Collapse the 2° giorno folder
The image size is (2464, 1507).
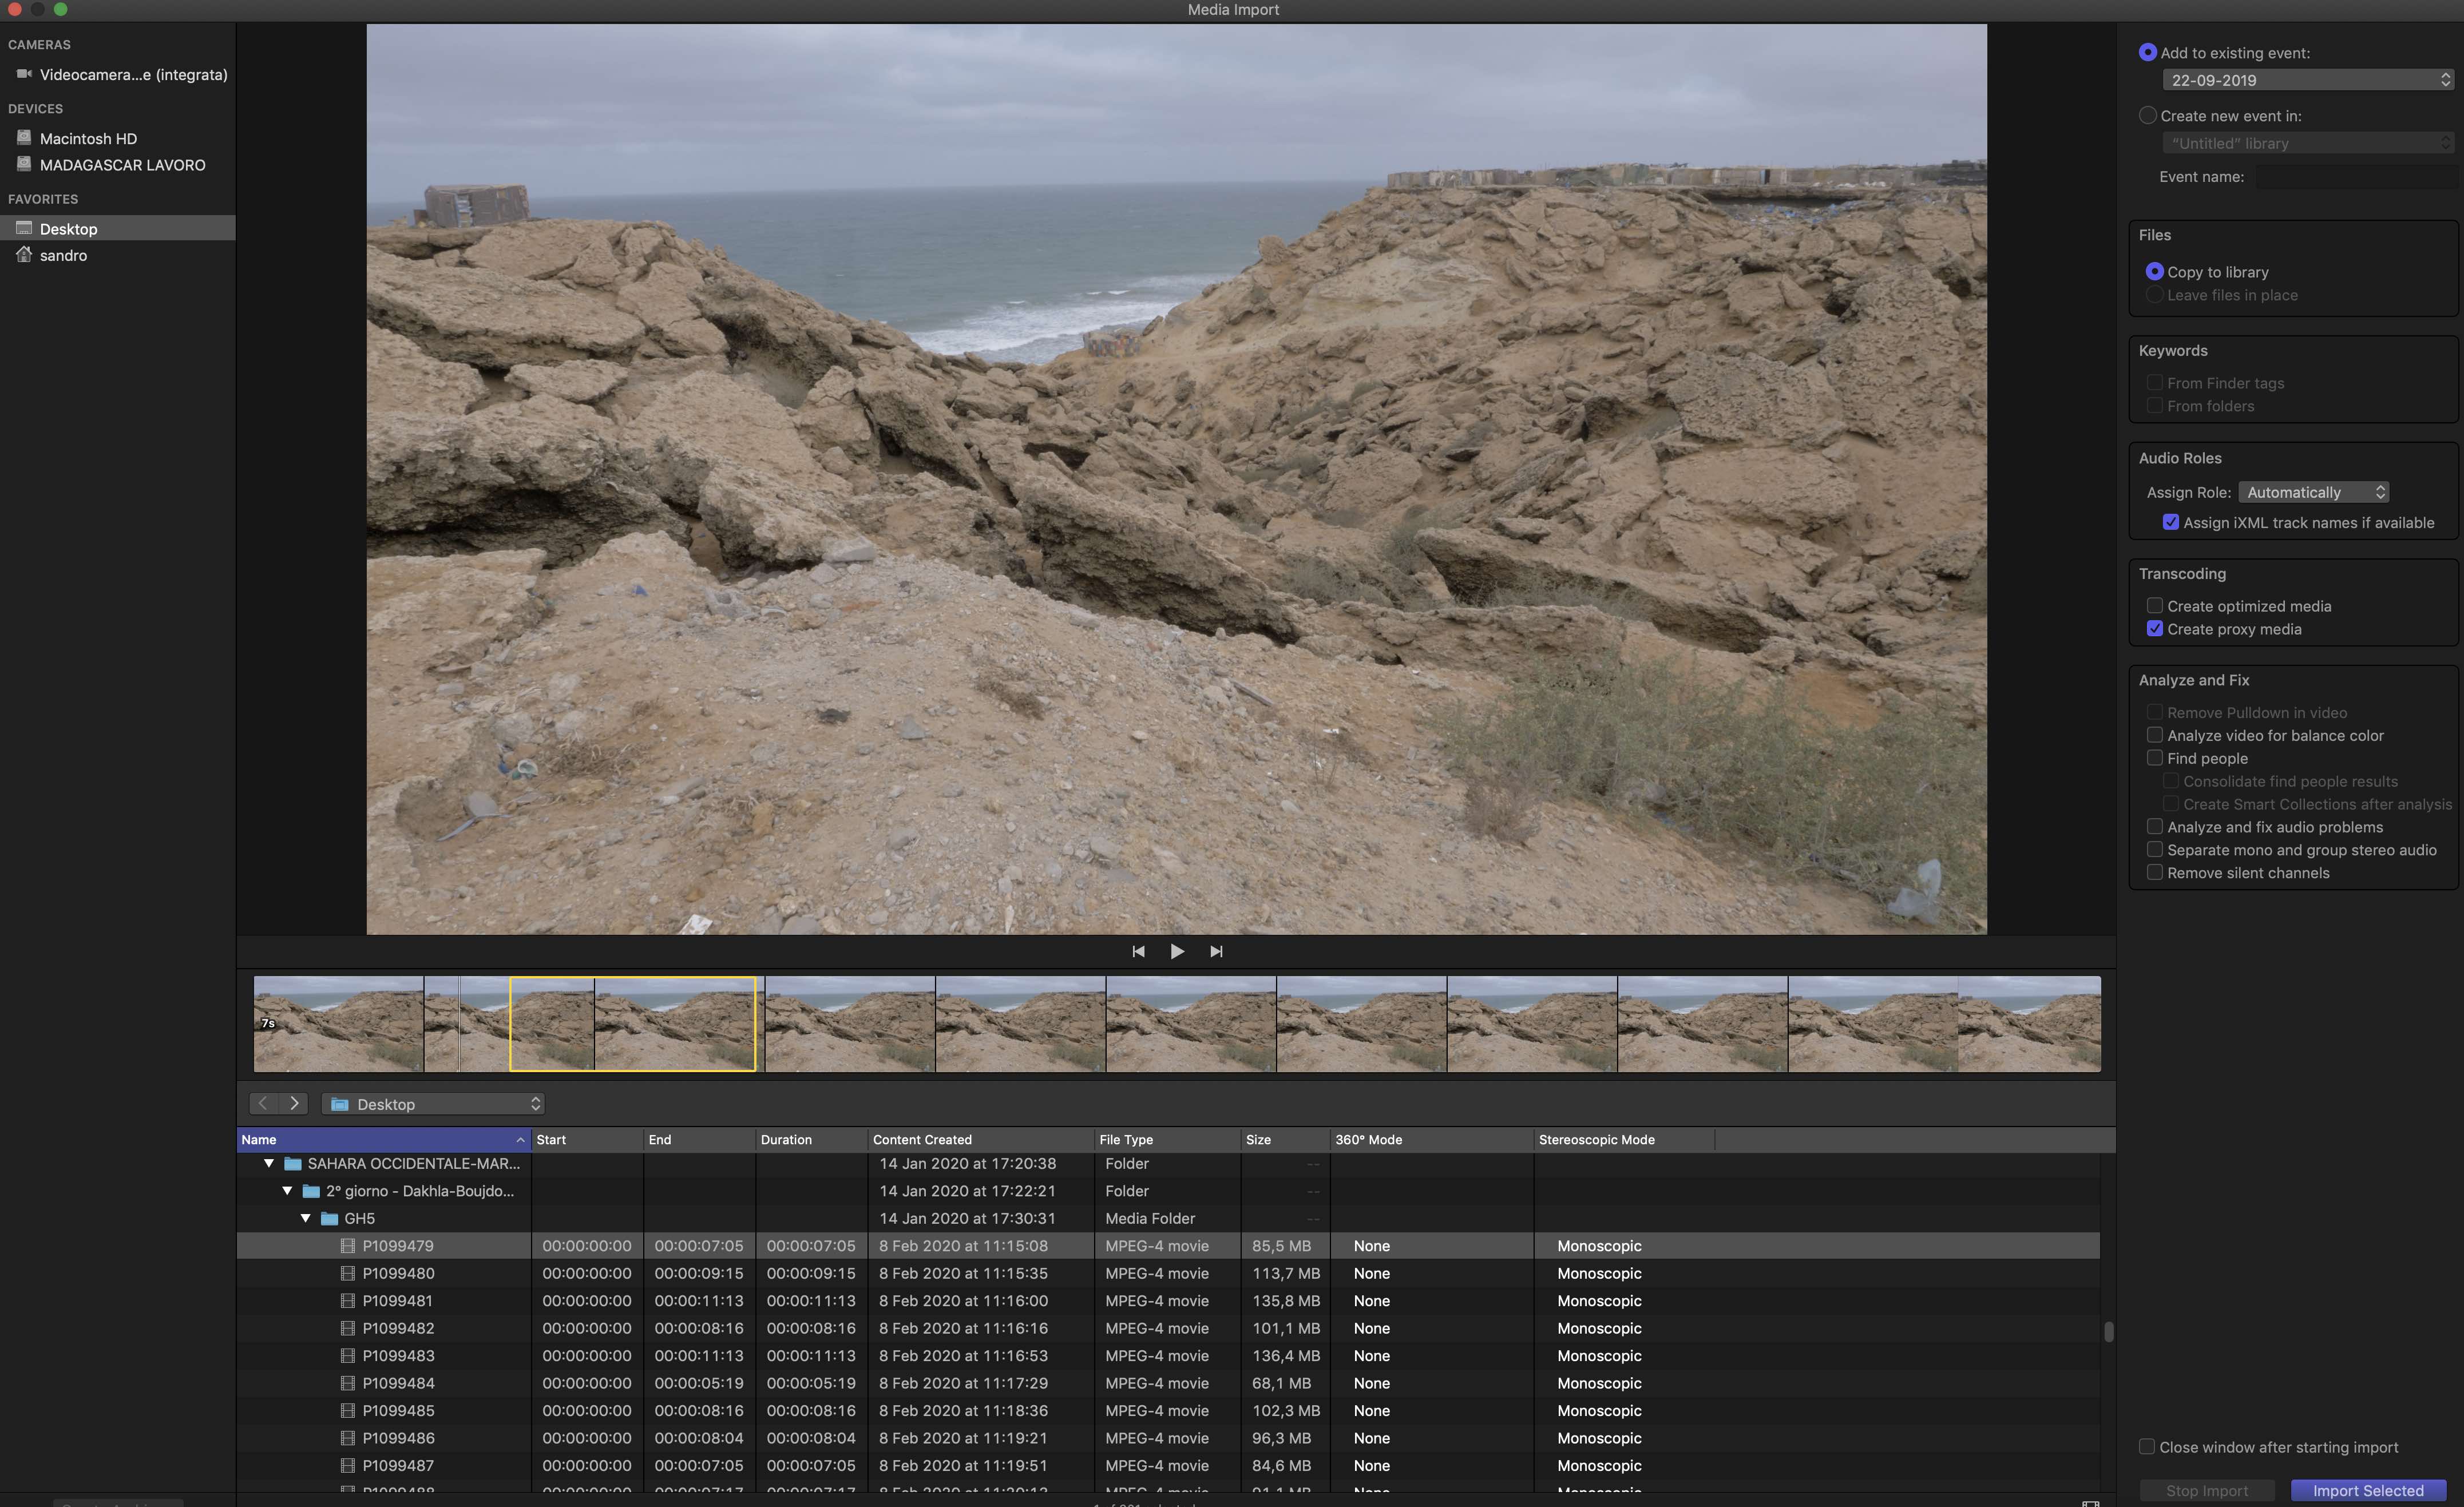point(287,1191)
